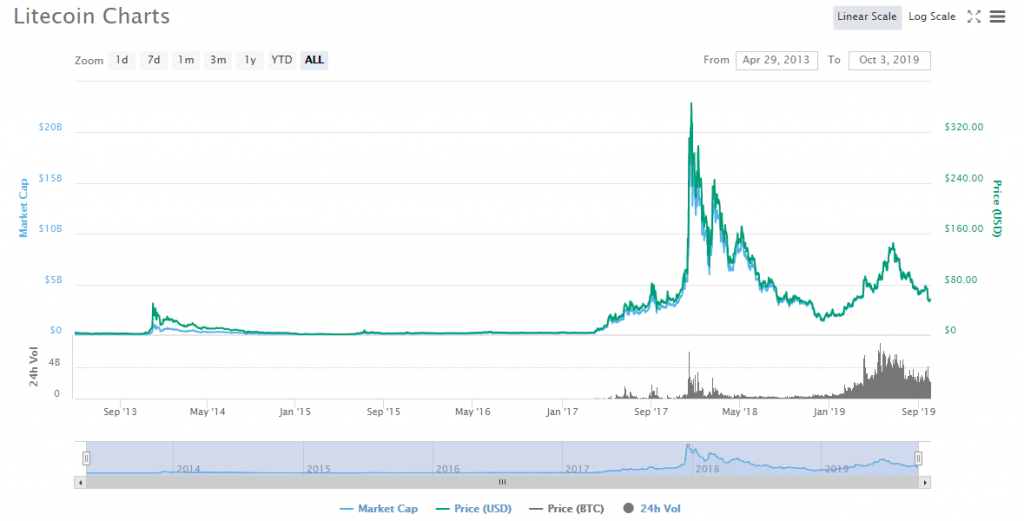
Task: Grab the right navigator range handle
Action: [x=918, y=458]
